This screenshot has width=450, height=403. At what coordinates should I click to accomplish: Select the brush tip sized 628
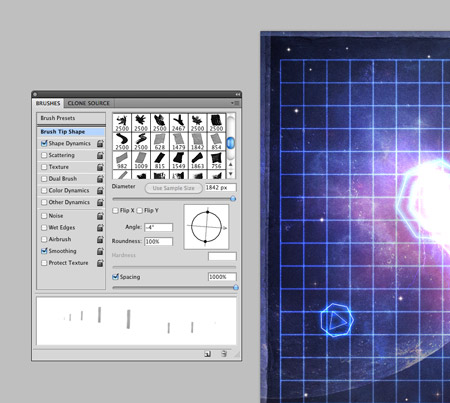coord(160,141)
